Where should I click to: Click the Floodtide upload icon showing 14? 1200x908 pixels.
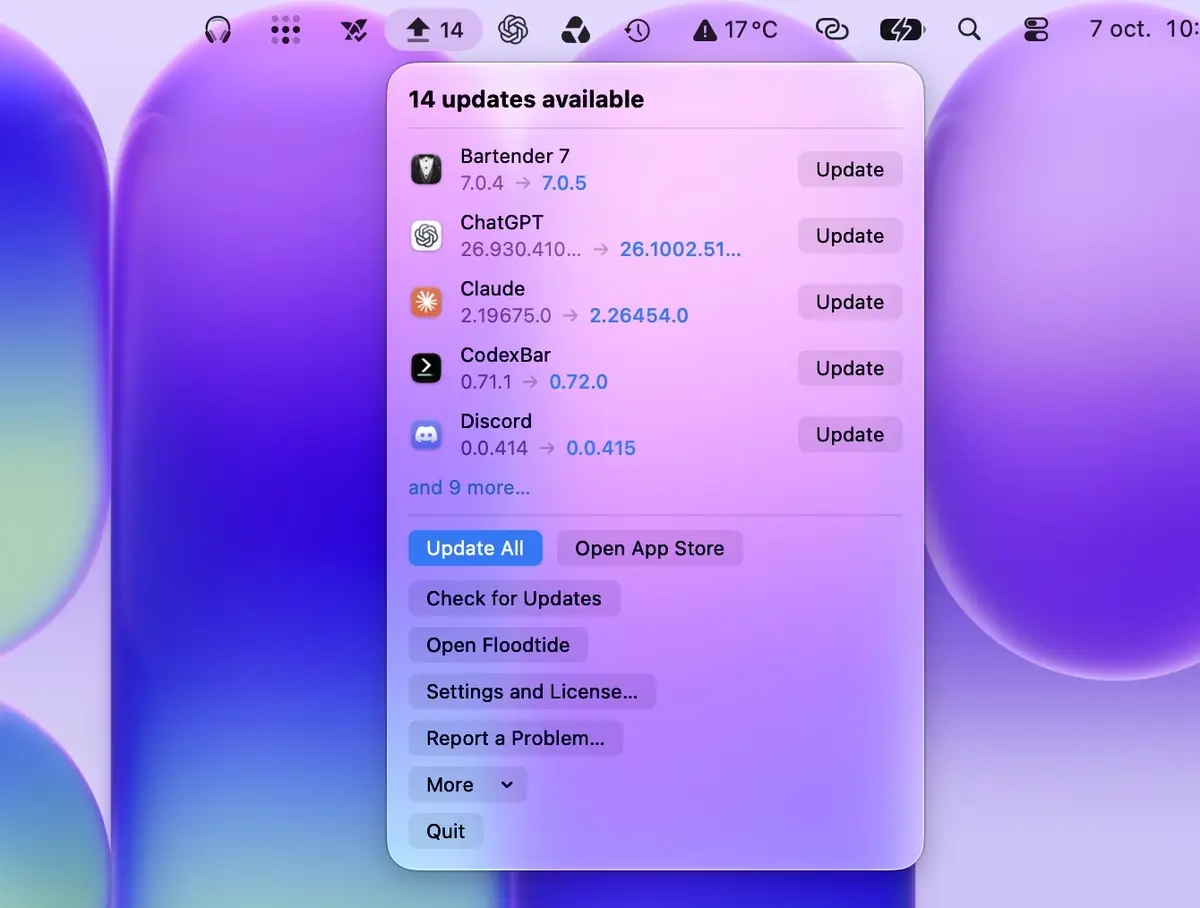click(434, 30)
